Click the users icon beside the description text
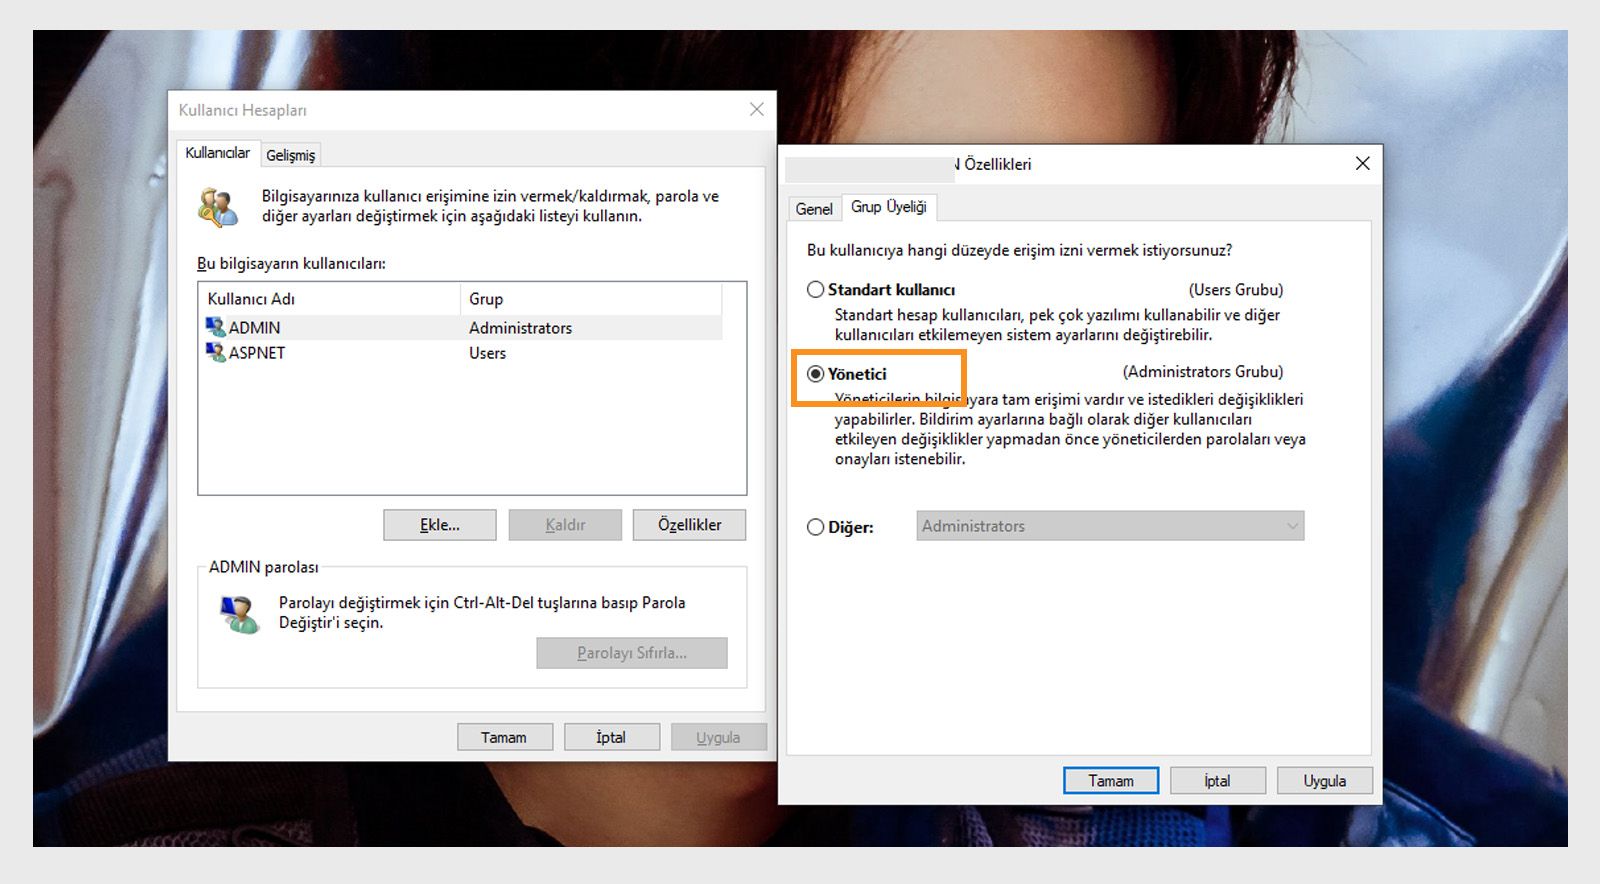This screenshot has width=1600, height=884. click(x=219, y=207)
